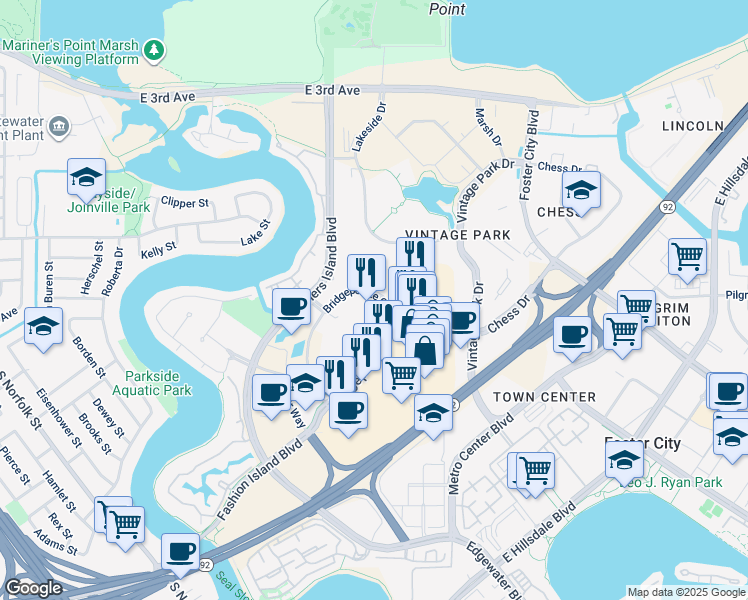Viewport: 748px width, 600px height.
Task: Click the shopping cart marker beside Metro Center Blvd
Action: click(535, 473)
